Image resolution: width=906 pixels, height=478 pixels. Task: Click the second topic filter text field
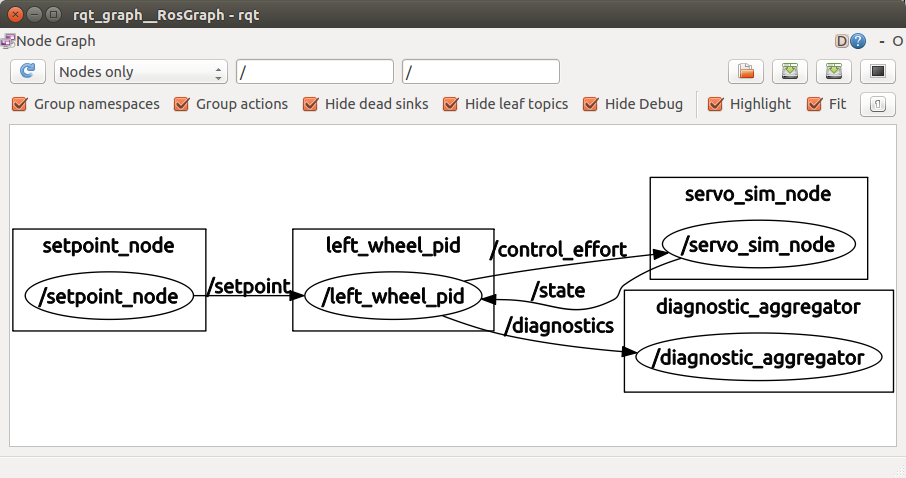pos(480,72)
